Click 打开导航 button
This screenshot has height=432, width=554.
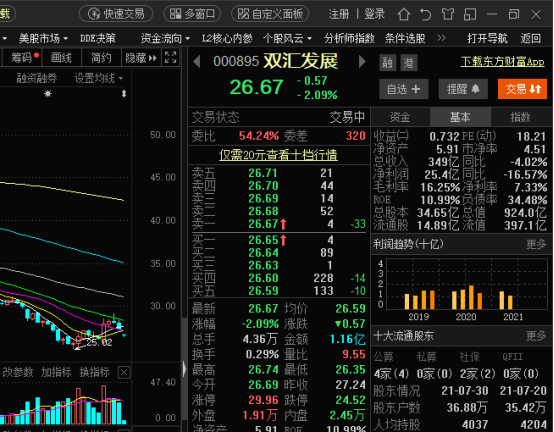pyautogui.click(x=487, y=38)
